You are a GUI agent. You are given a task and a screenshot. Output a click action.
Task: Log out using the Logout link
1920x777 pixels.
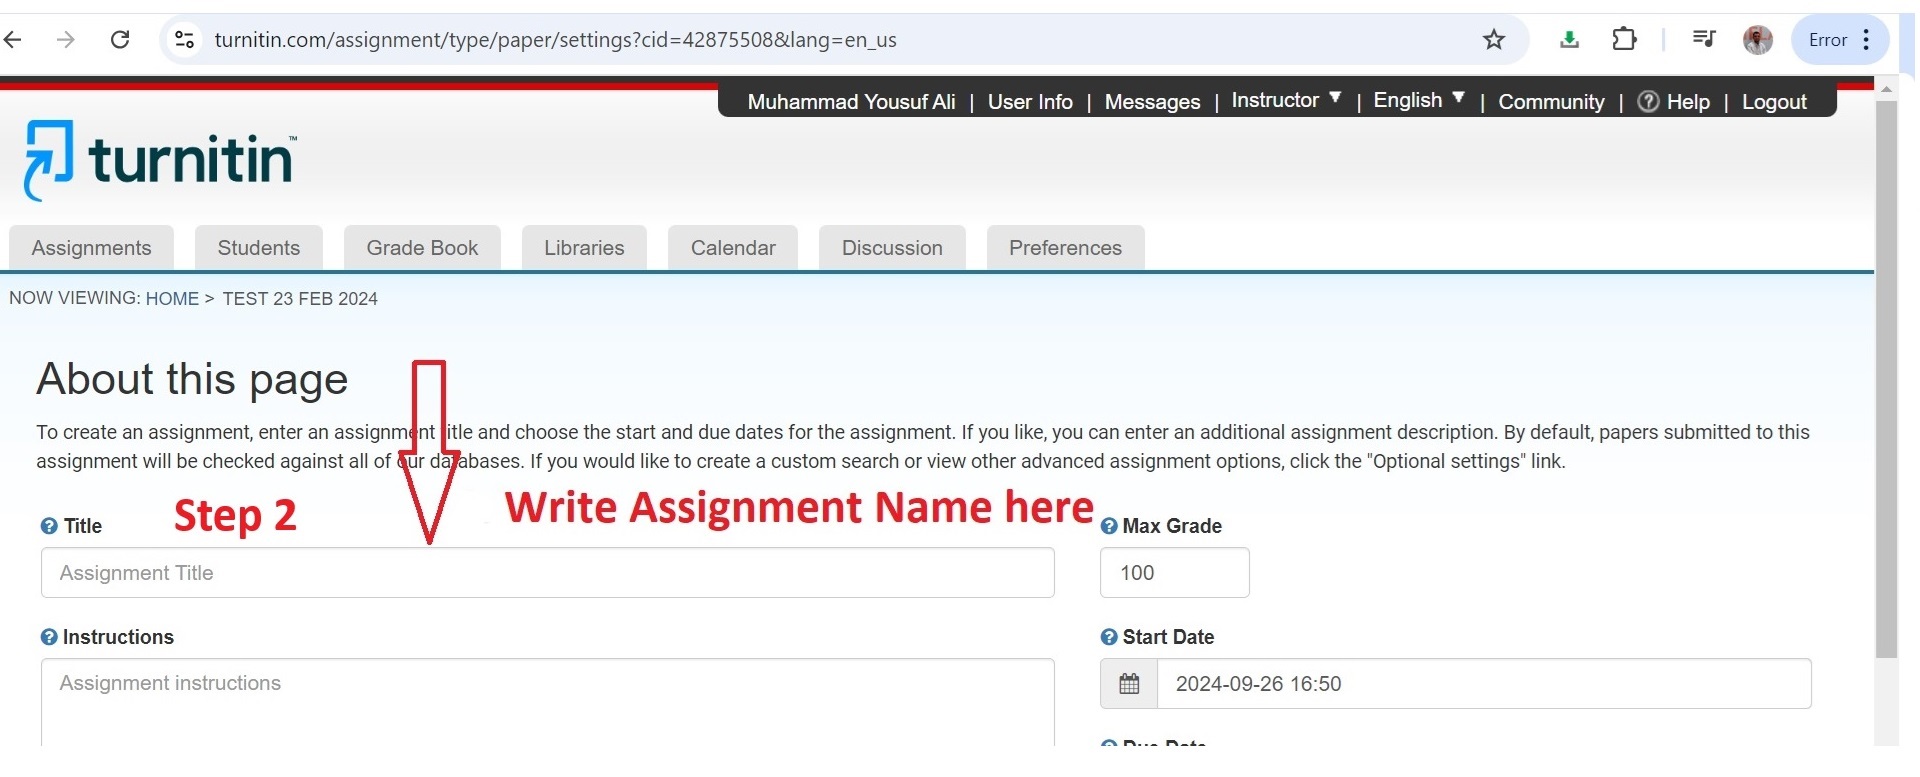[1774, 102]
